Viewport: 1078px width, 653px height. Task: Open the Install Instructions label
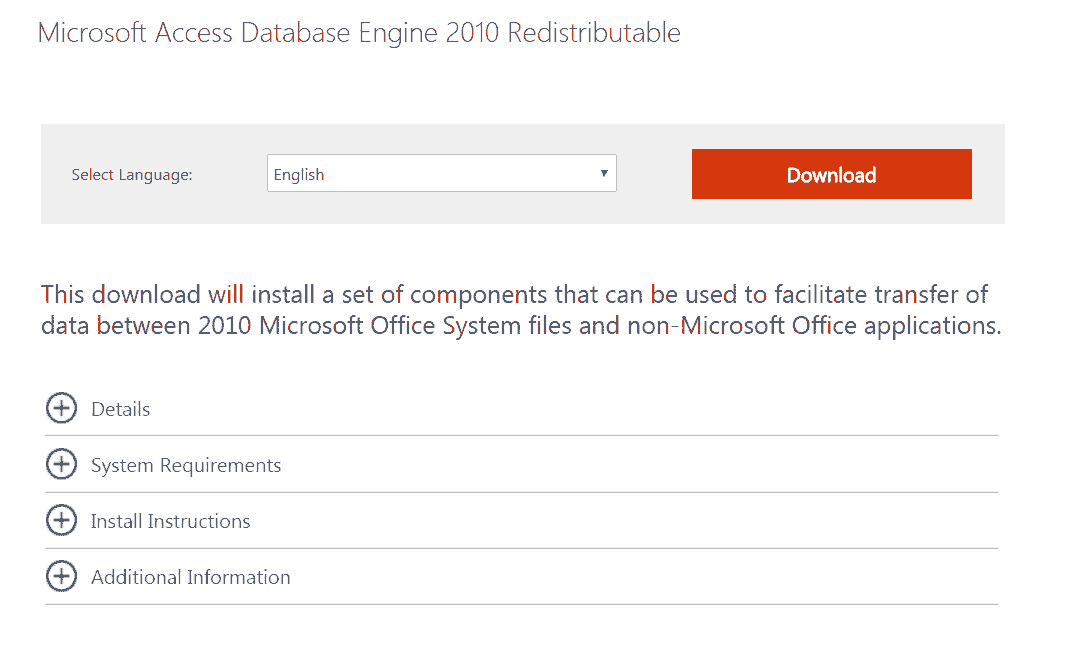pyautogui.click(x=170, y=521)
